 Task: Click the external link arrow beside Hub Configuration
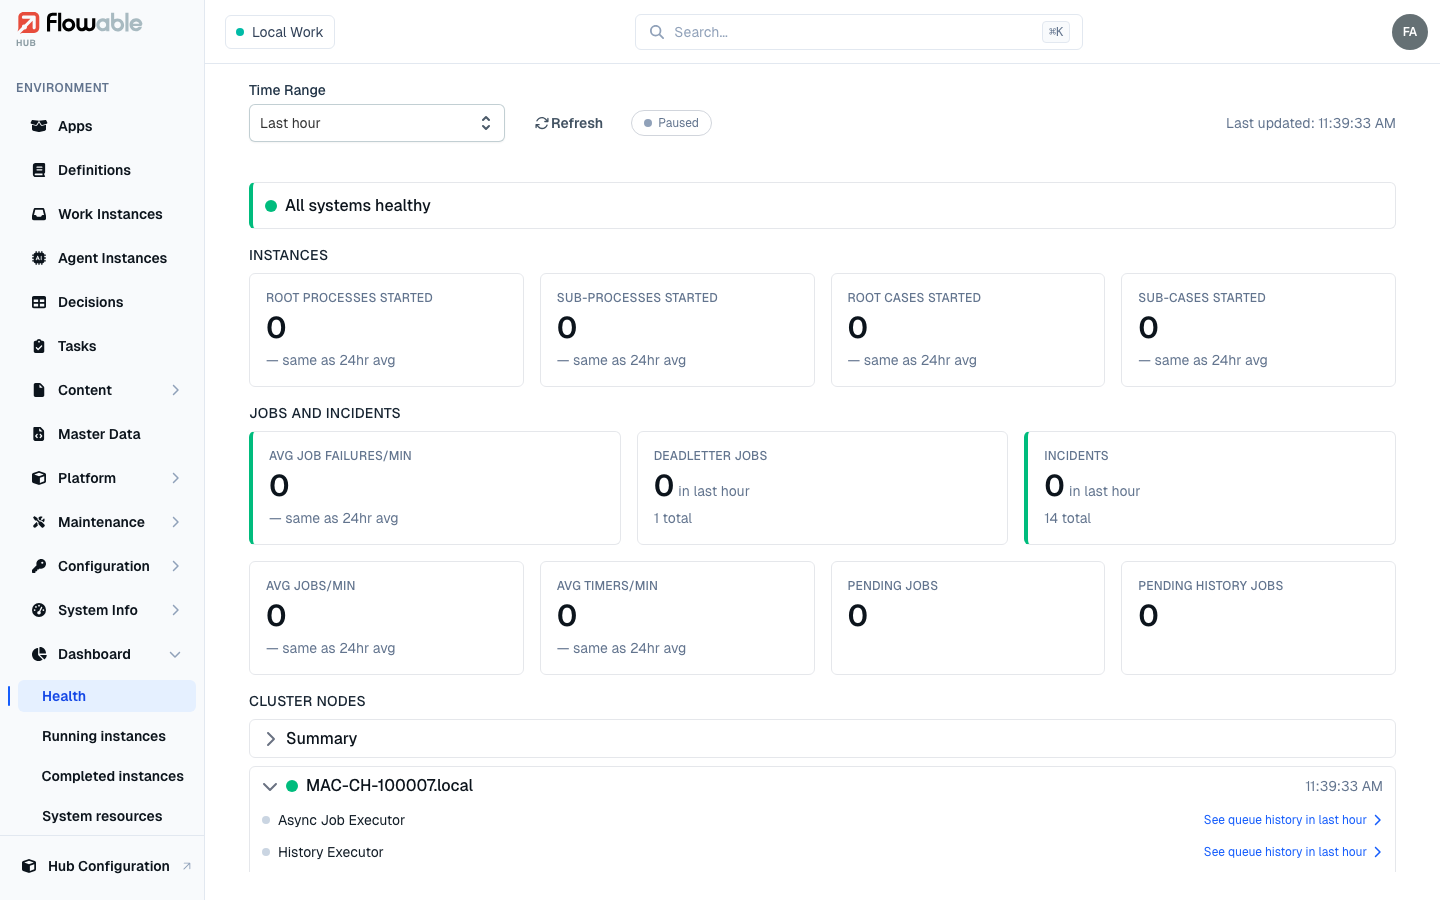pos(187,866)
